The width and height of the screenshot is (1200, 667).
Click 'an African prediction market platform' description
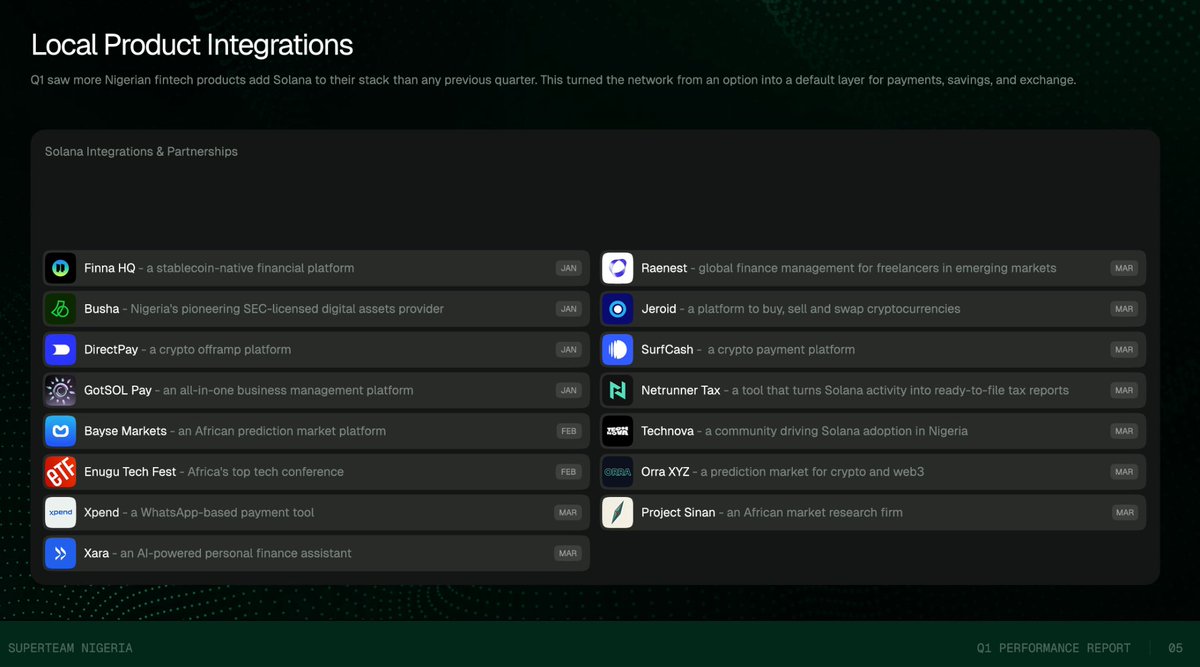283,431
